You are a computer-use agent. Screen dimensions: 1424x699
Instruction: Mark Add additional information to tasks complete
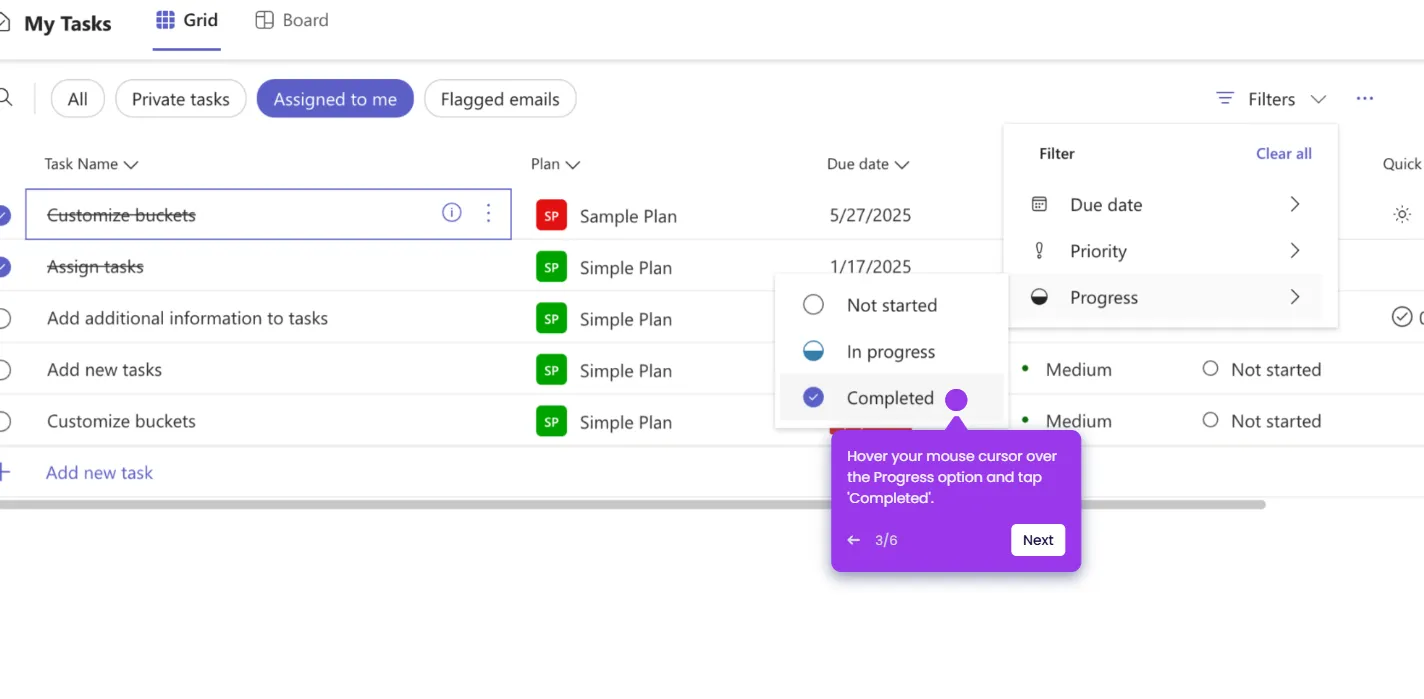pyautogui.click(x=3, y=318)
